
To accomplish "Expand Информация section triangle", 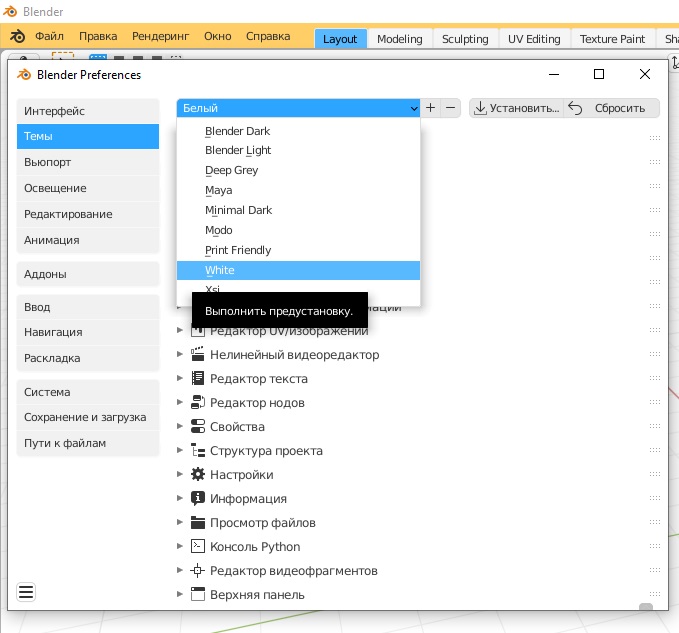I will [x=180, y=498].
